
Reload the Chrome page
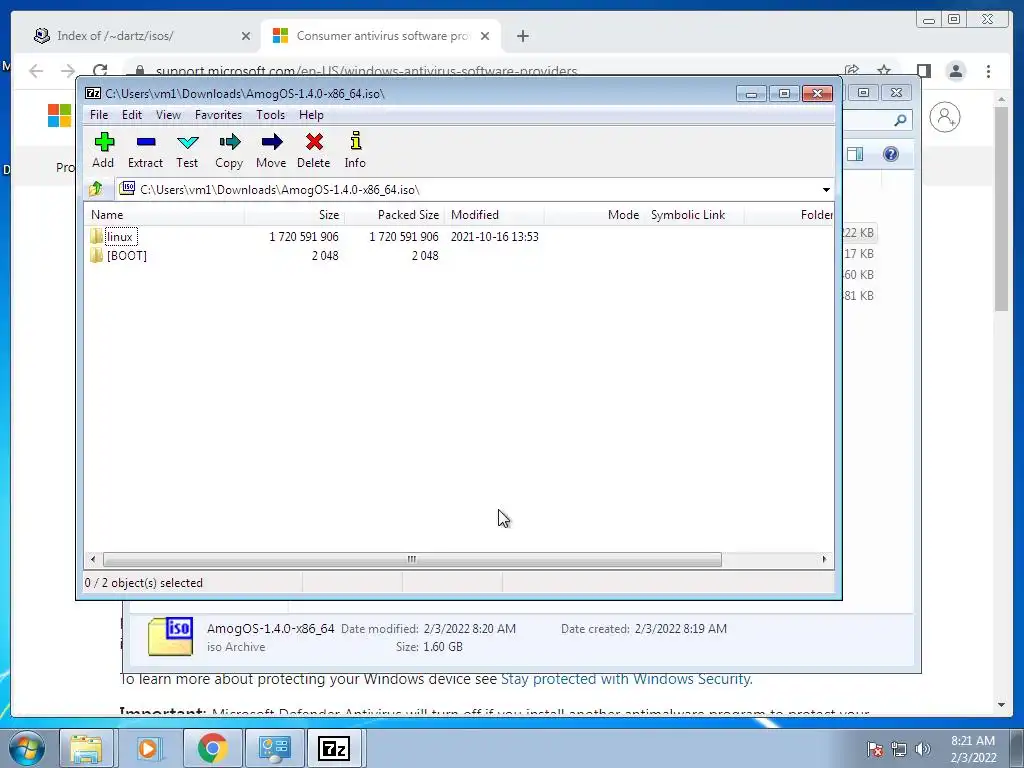click(100, 71)
